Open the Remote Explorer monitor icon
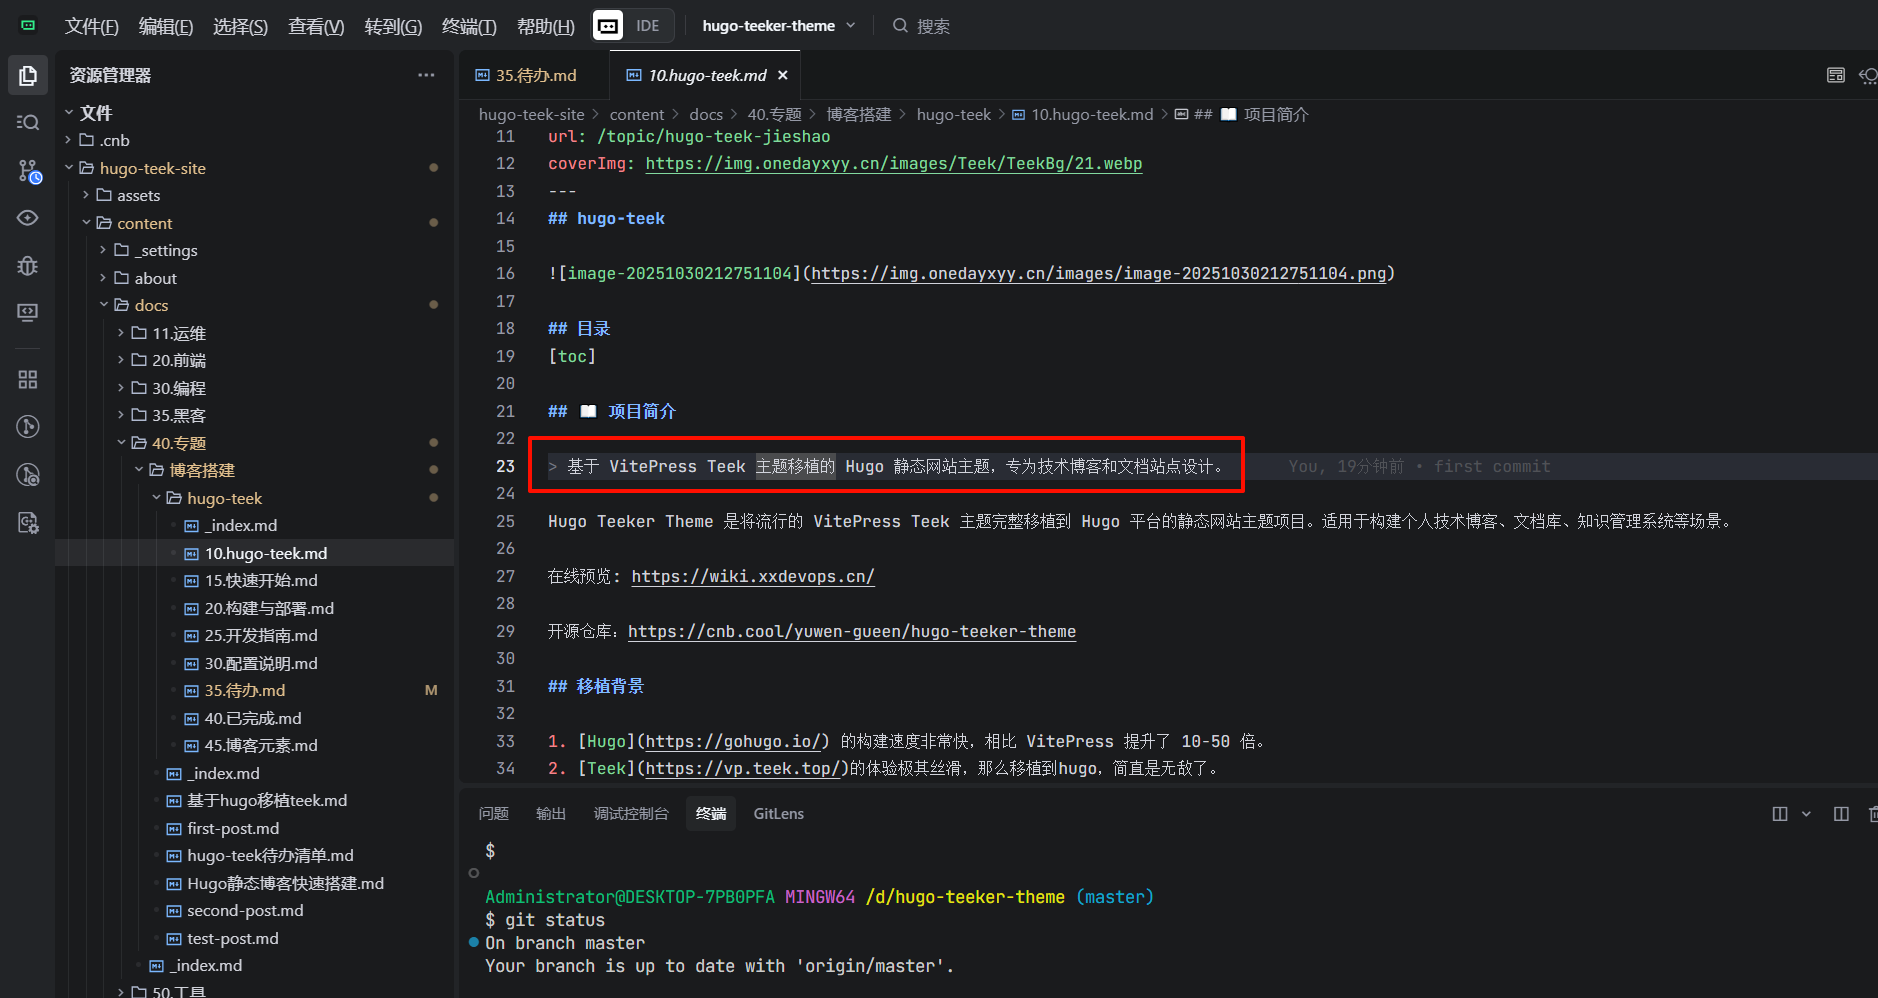This screenshot has height=998, width=1878. pyautogui.click(x=28, y=312)
